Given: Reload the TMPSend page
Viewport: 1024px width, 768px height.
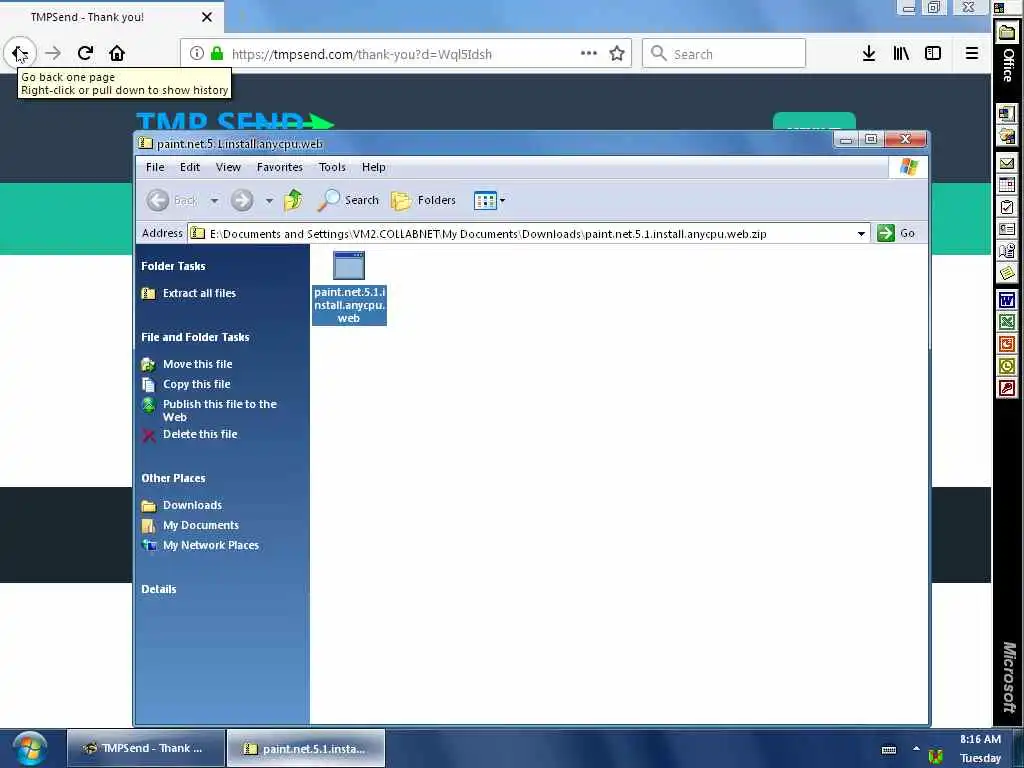Looking at the screenshot, I should (86, 53).
